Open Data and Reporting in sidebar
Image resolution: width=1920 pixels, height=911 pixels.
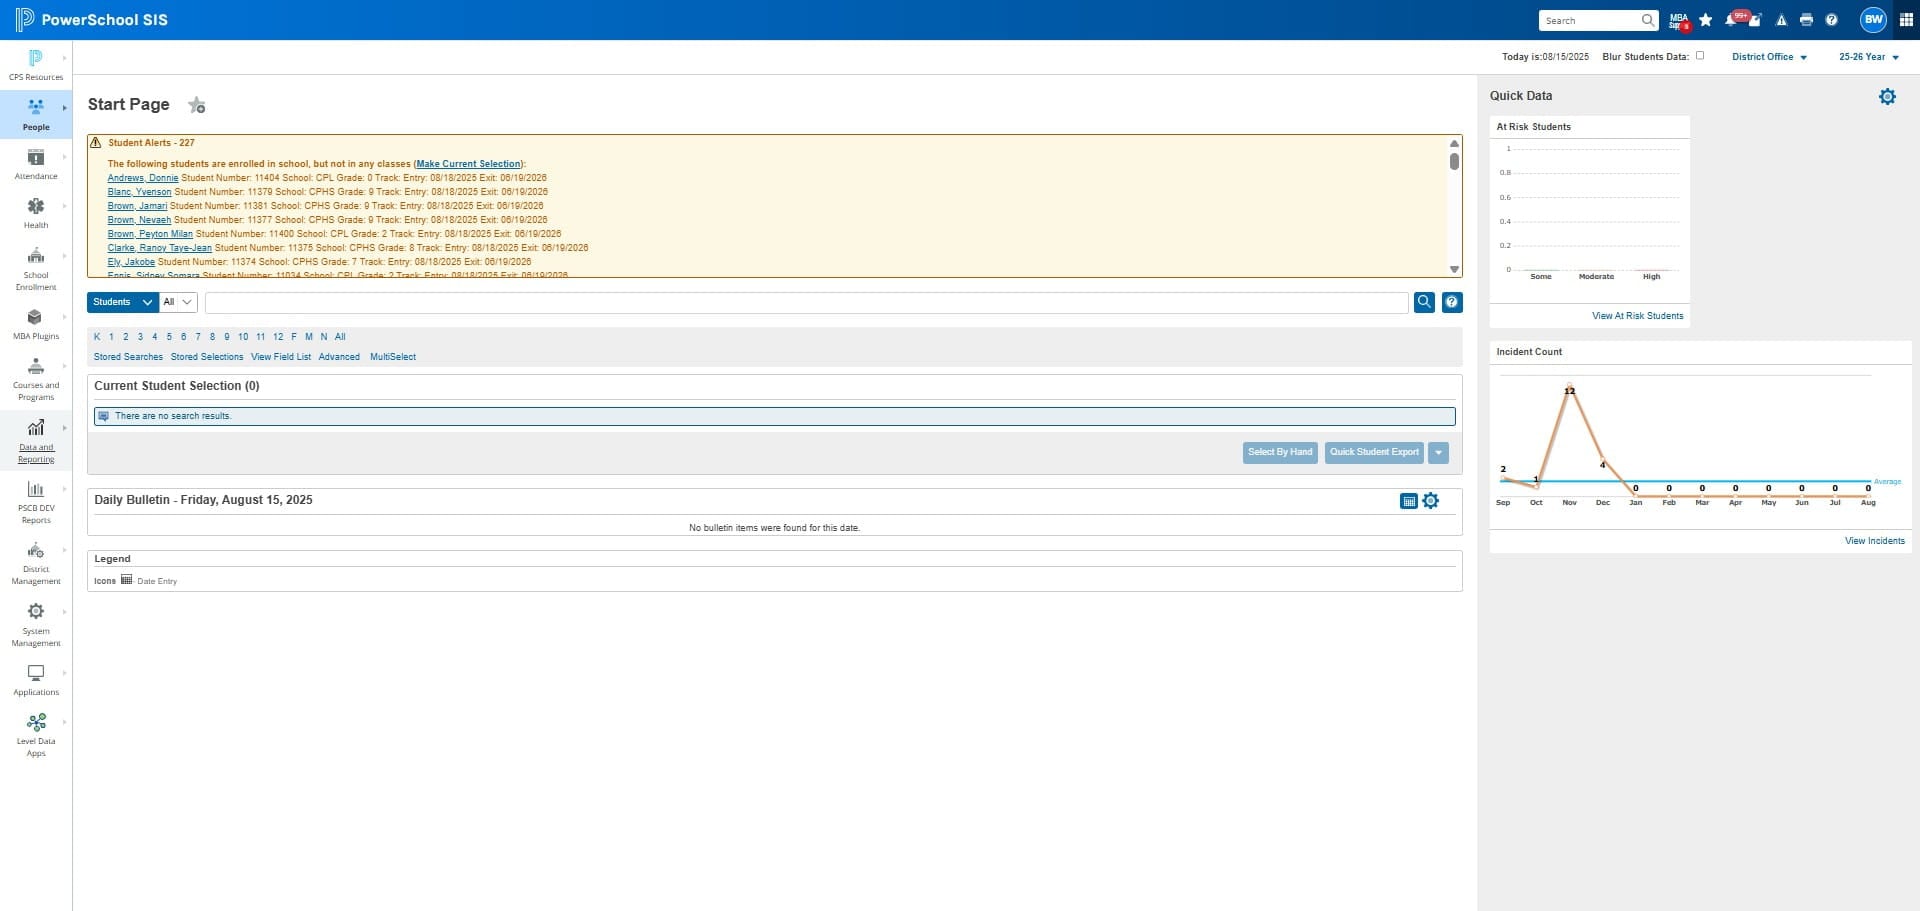pos(36,440)
